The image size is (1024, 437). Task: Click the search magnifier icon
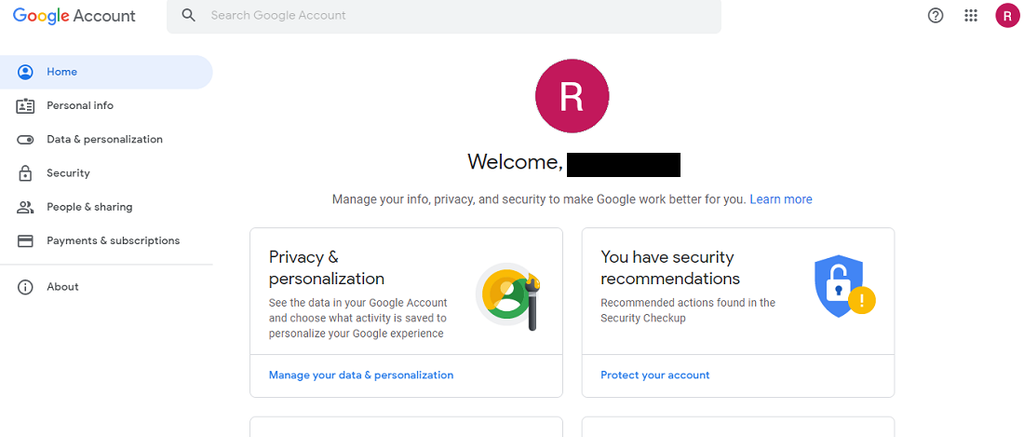(x=189, y=16)
